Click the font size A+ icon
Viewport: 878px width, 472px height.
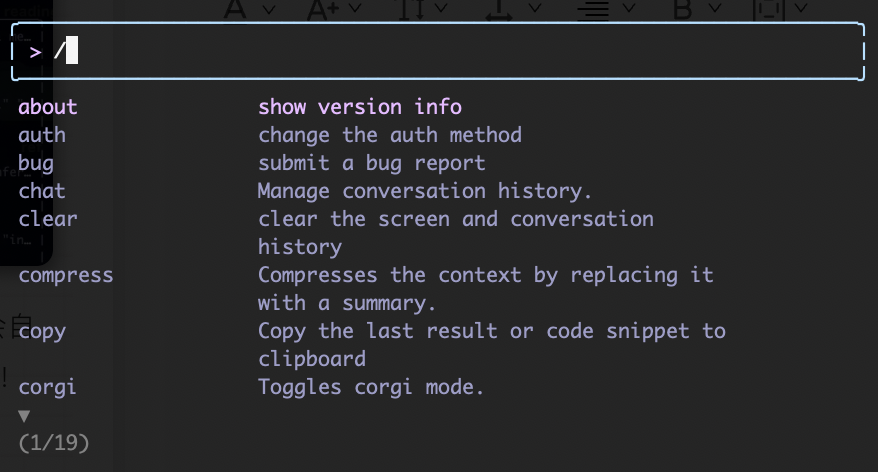(x=324, y=9)
